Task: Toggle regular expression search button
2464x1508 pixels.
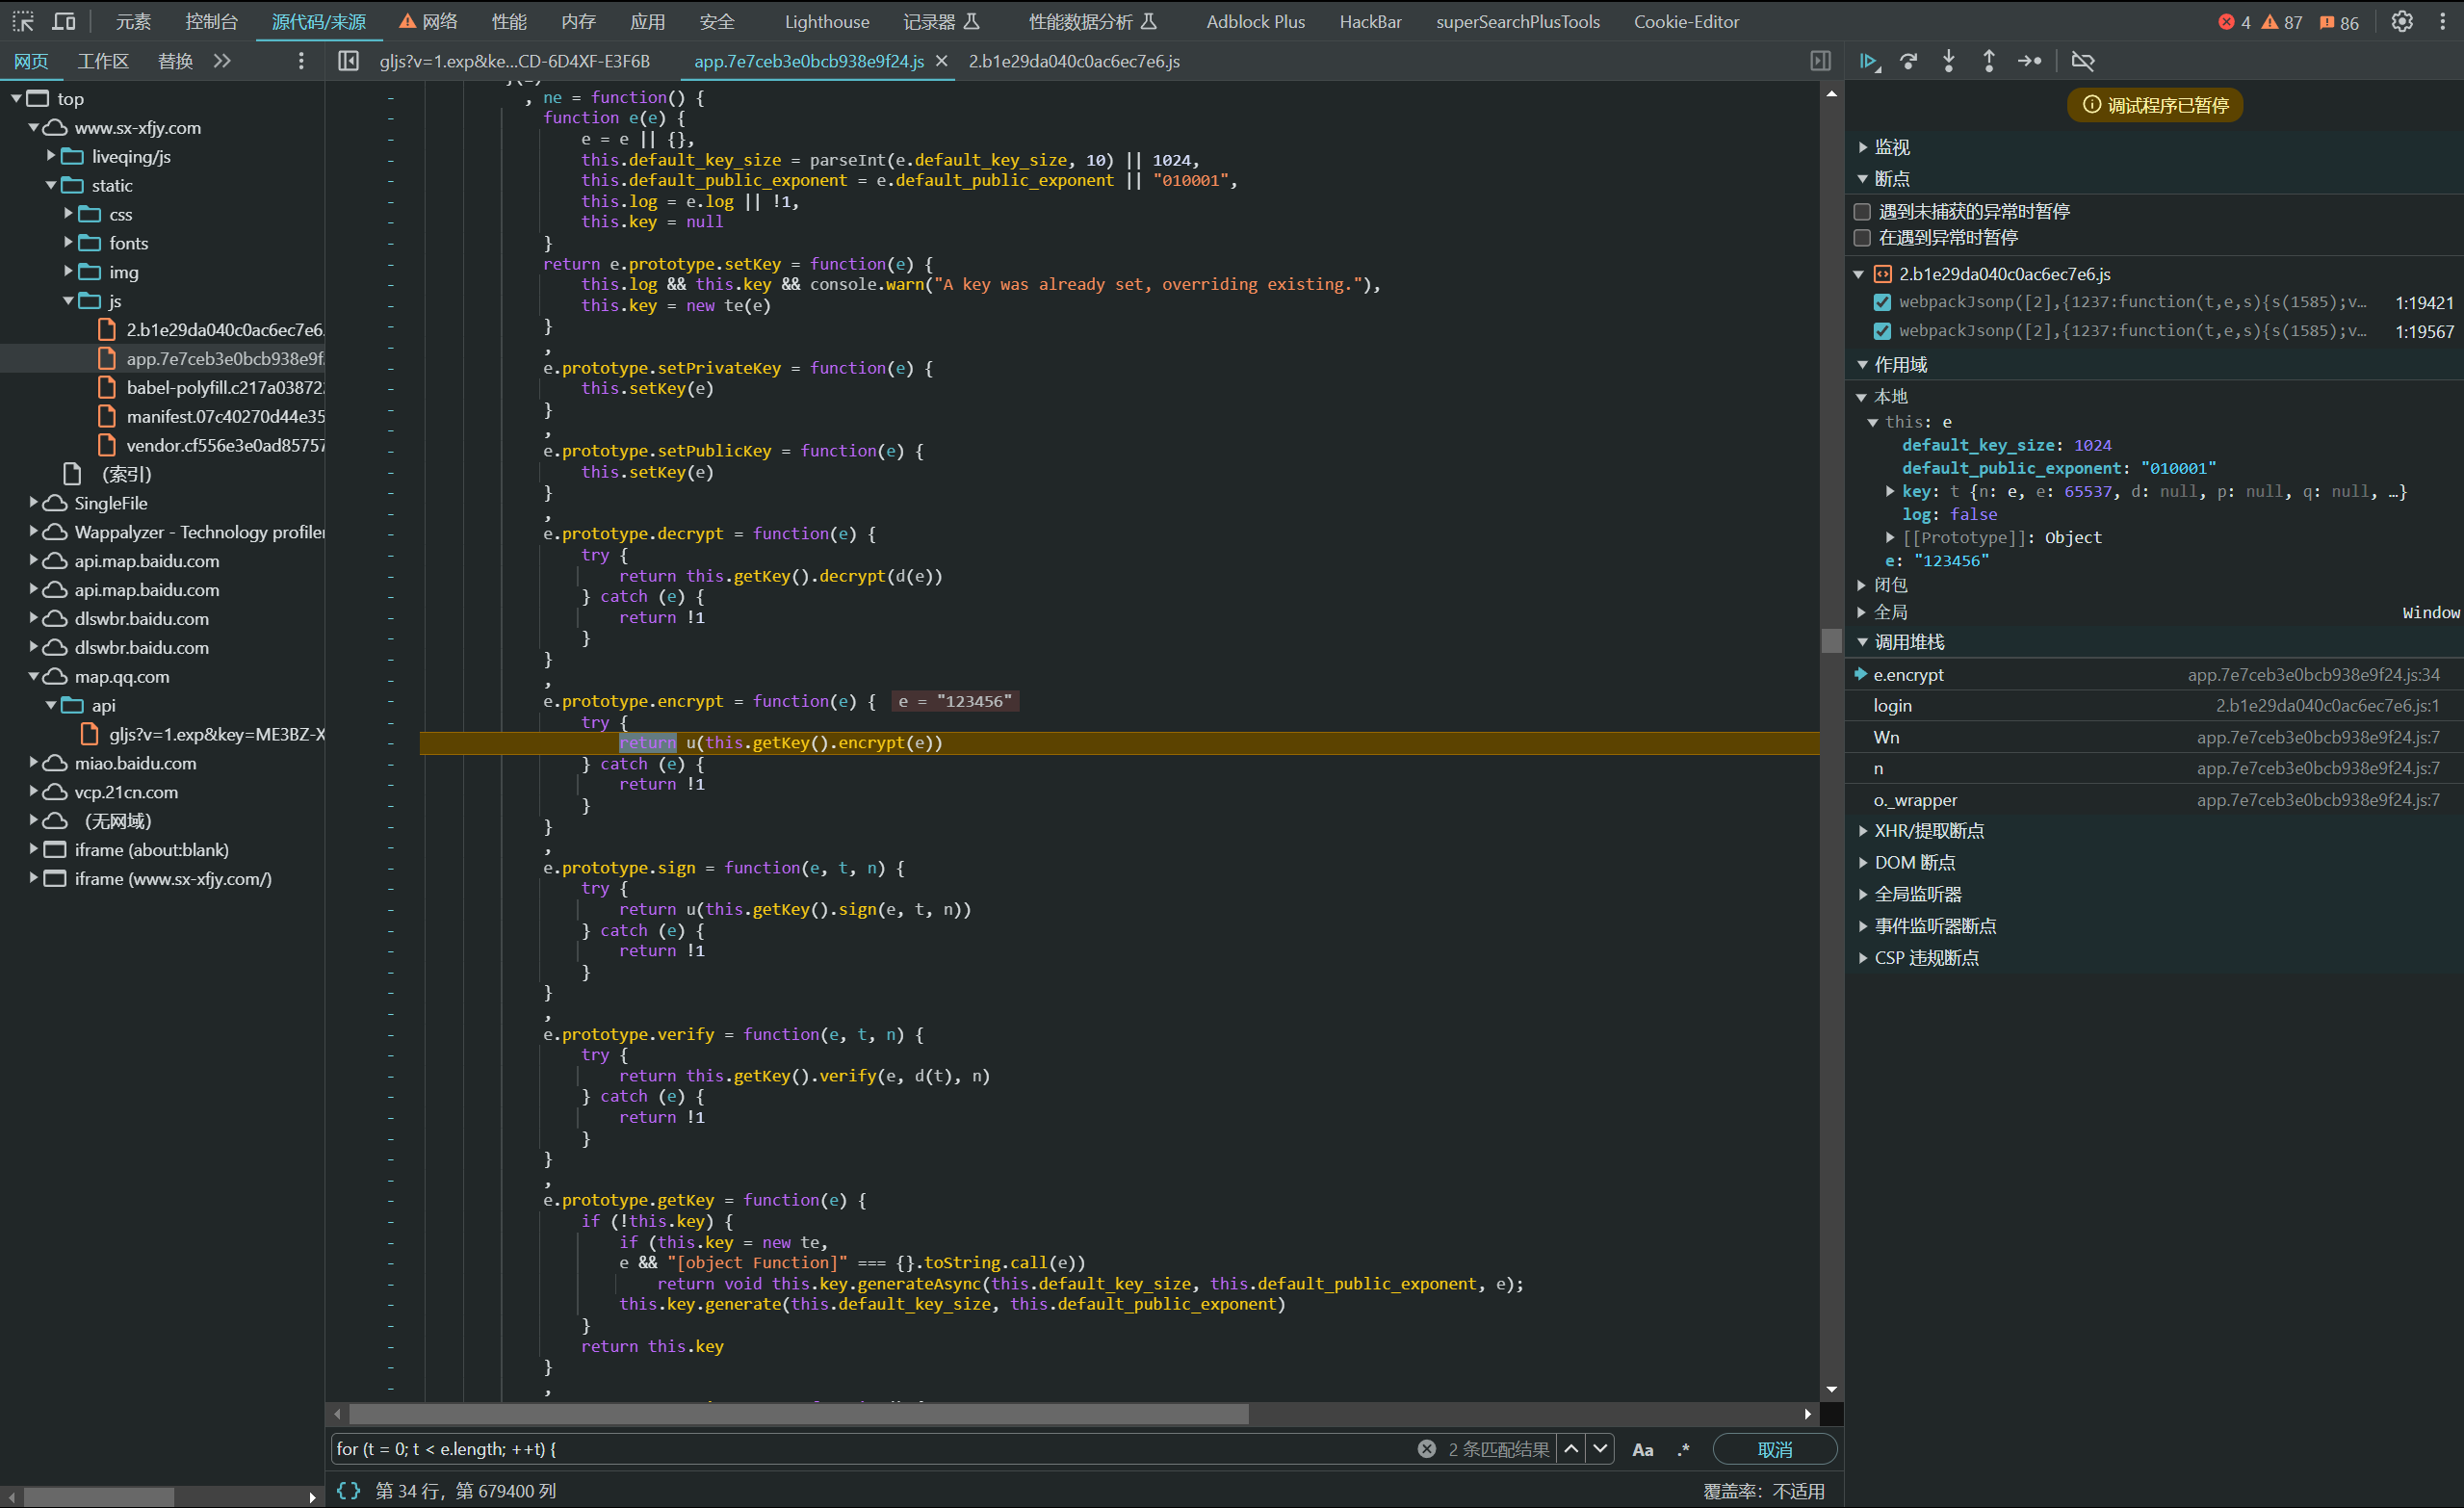Action: (x=1684, y=1449)
